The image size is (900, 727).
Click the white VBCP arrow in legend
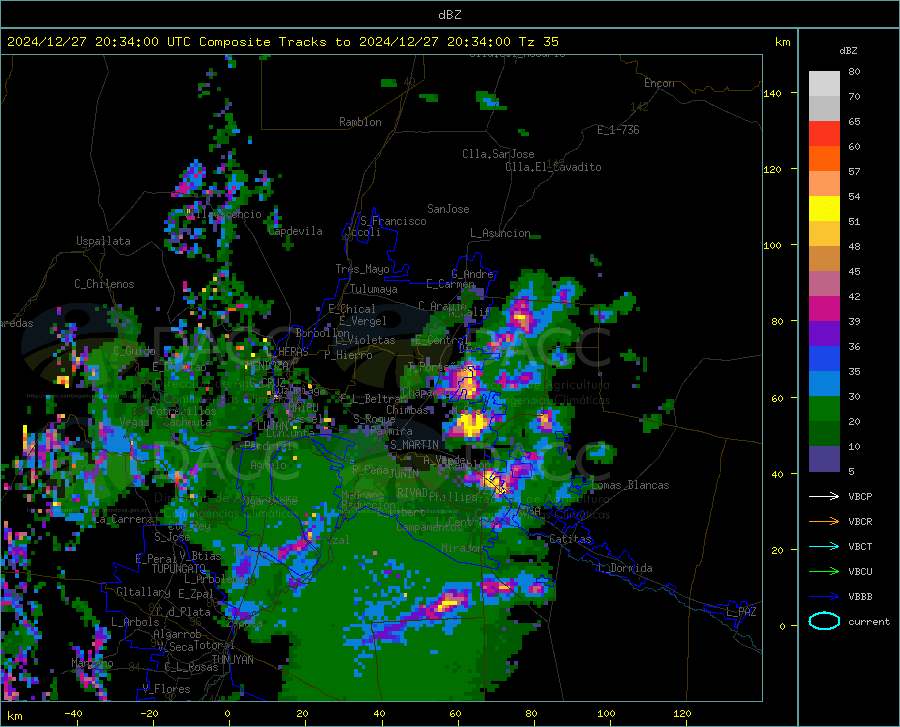tap(824, 496)
